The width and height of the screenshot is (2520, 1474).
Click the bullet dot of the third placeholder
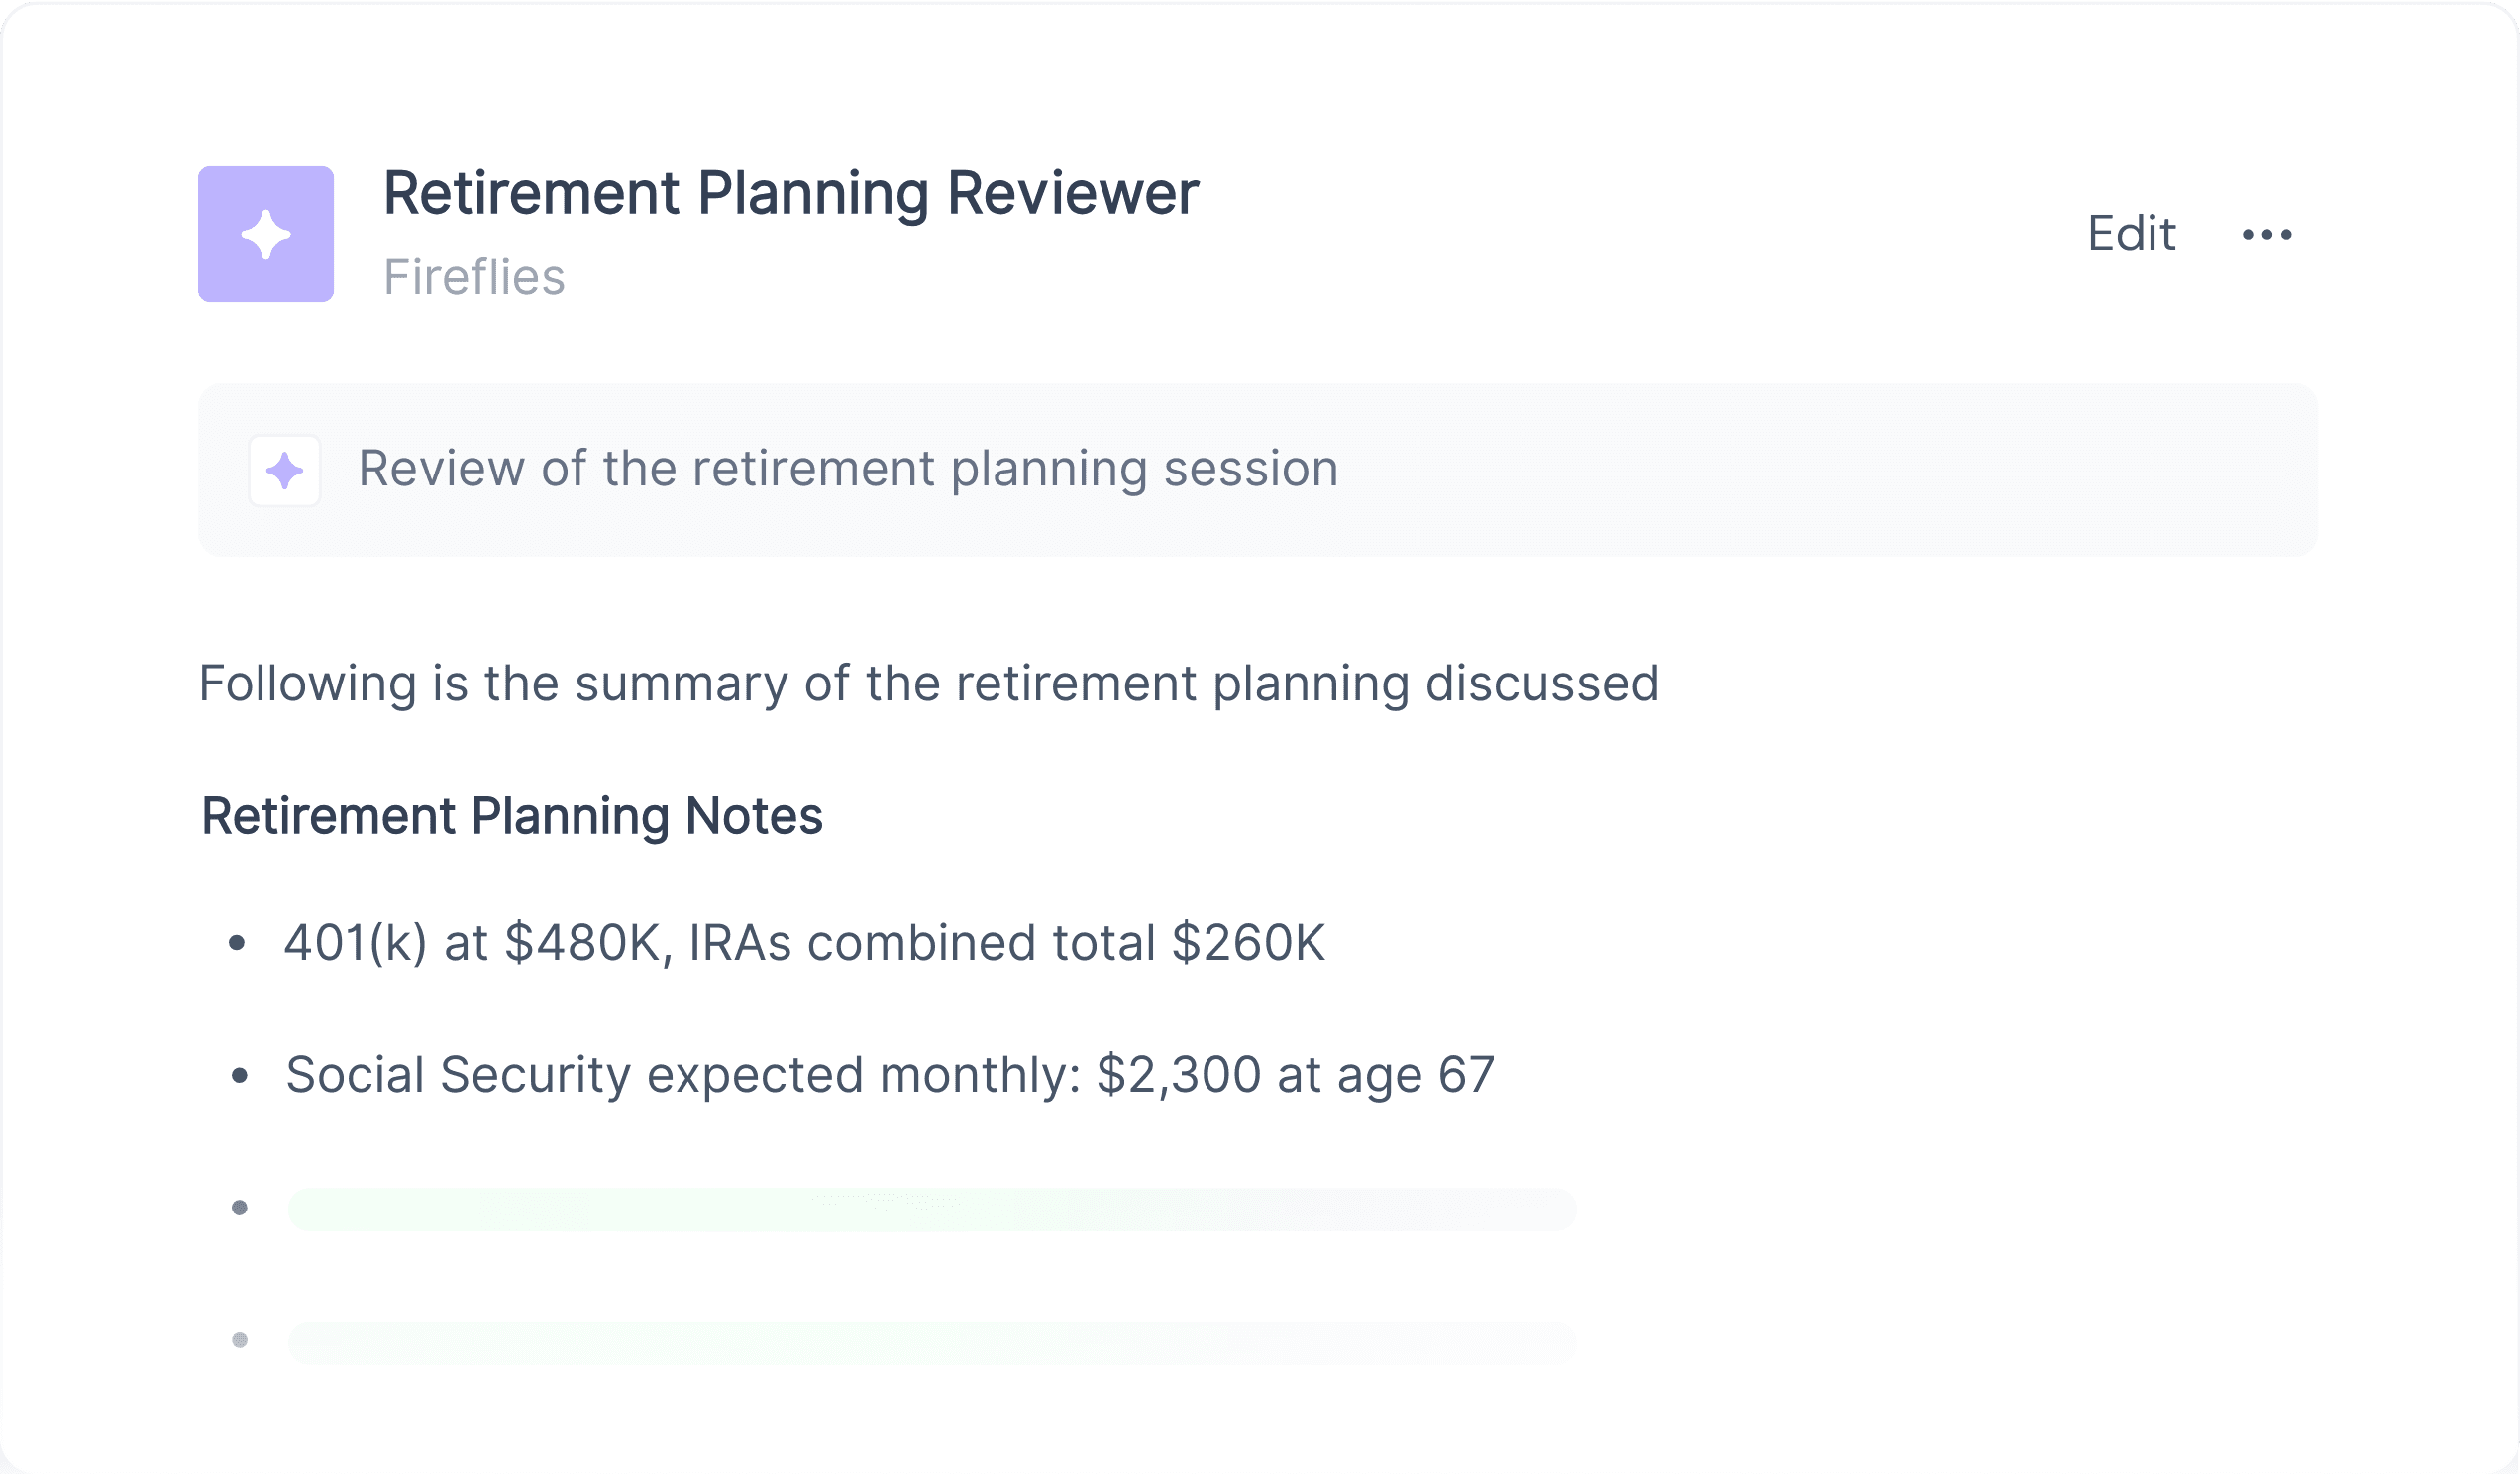point(239,1208)
